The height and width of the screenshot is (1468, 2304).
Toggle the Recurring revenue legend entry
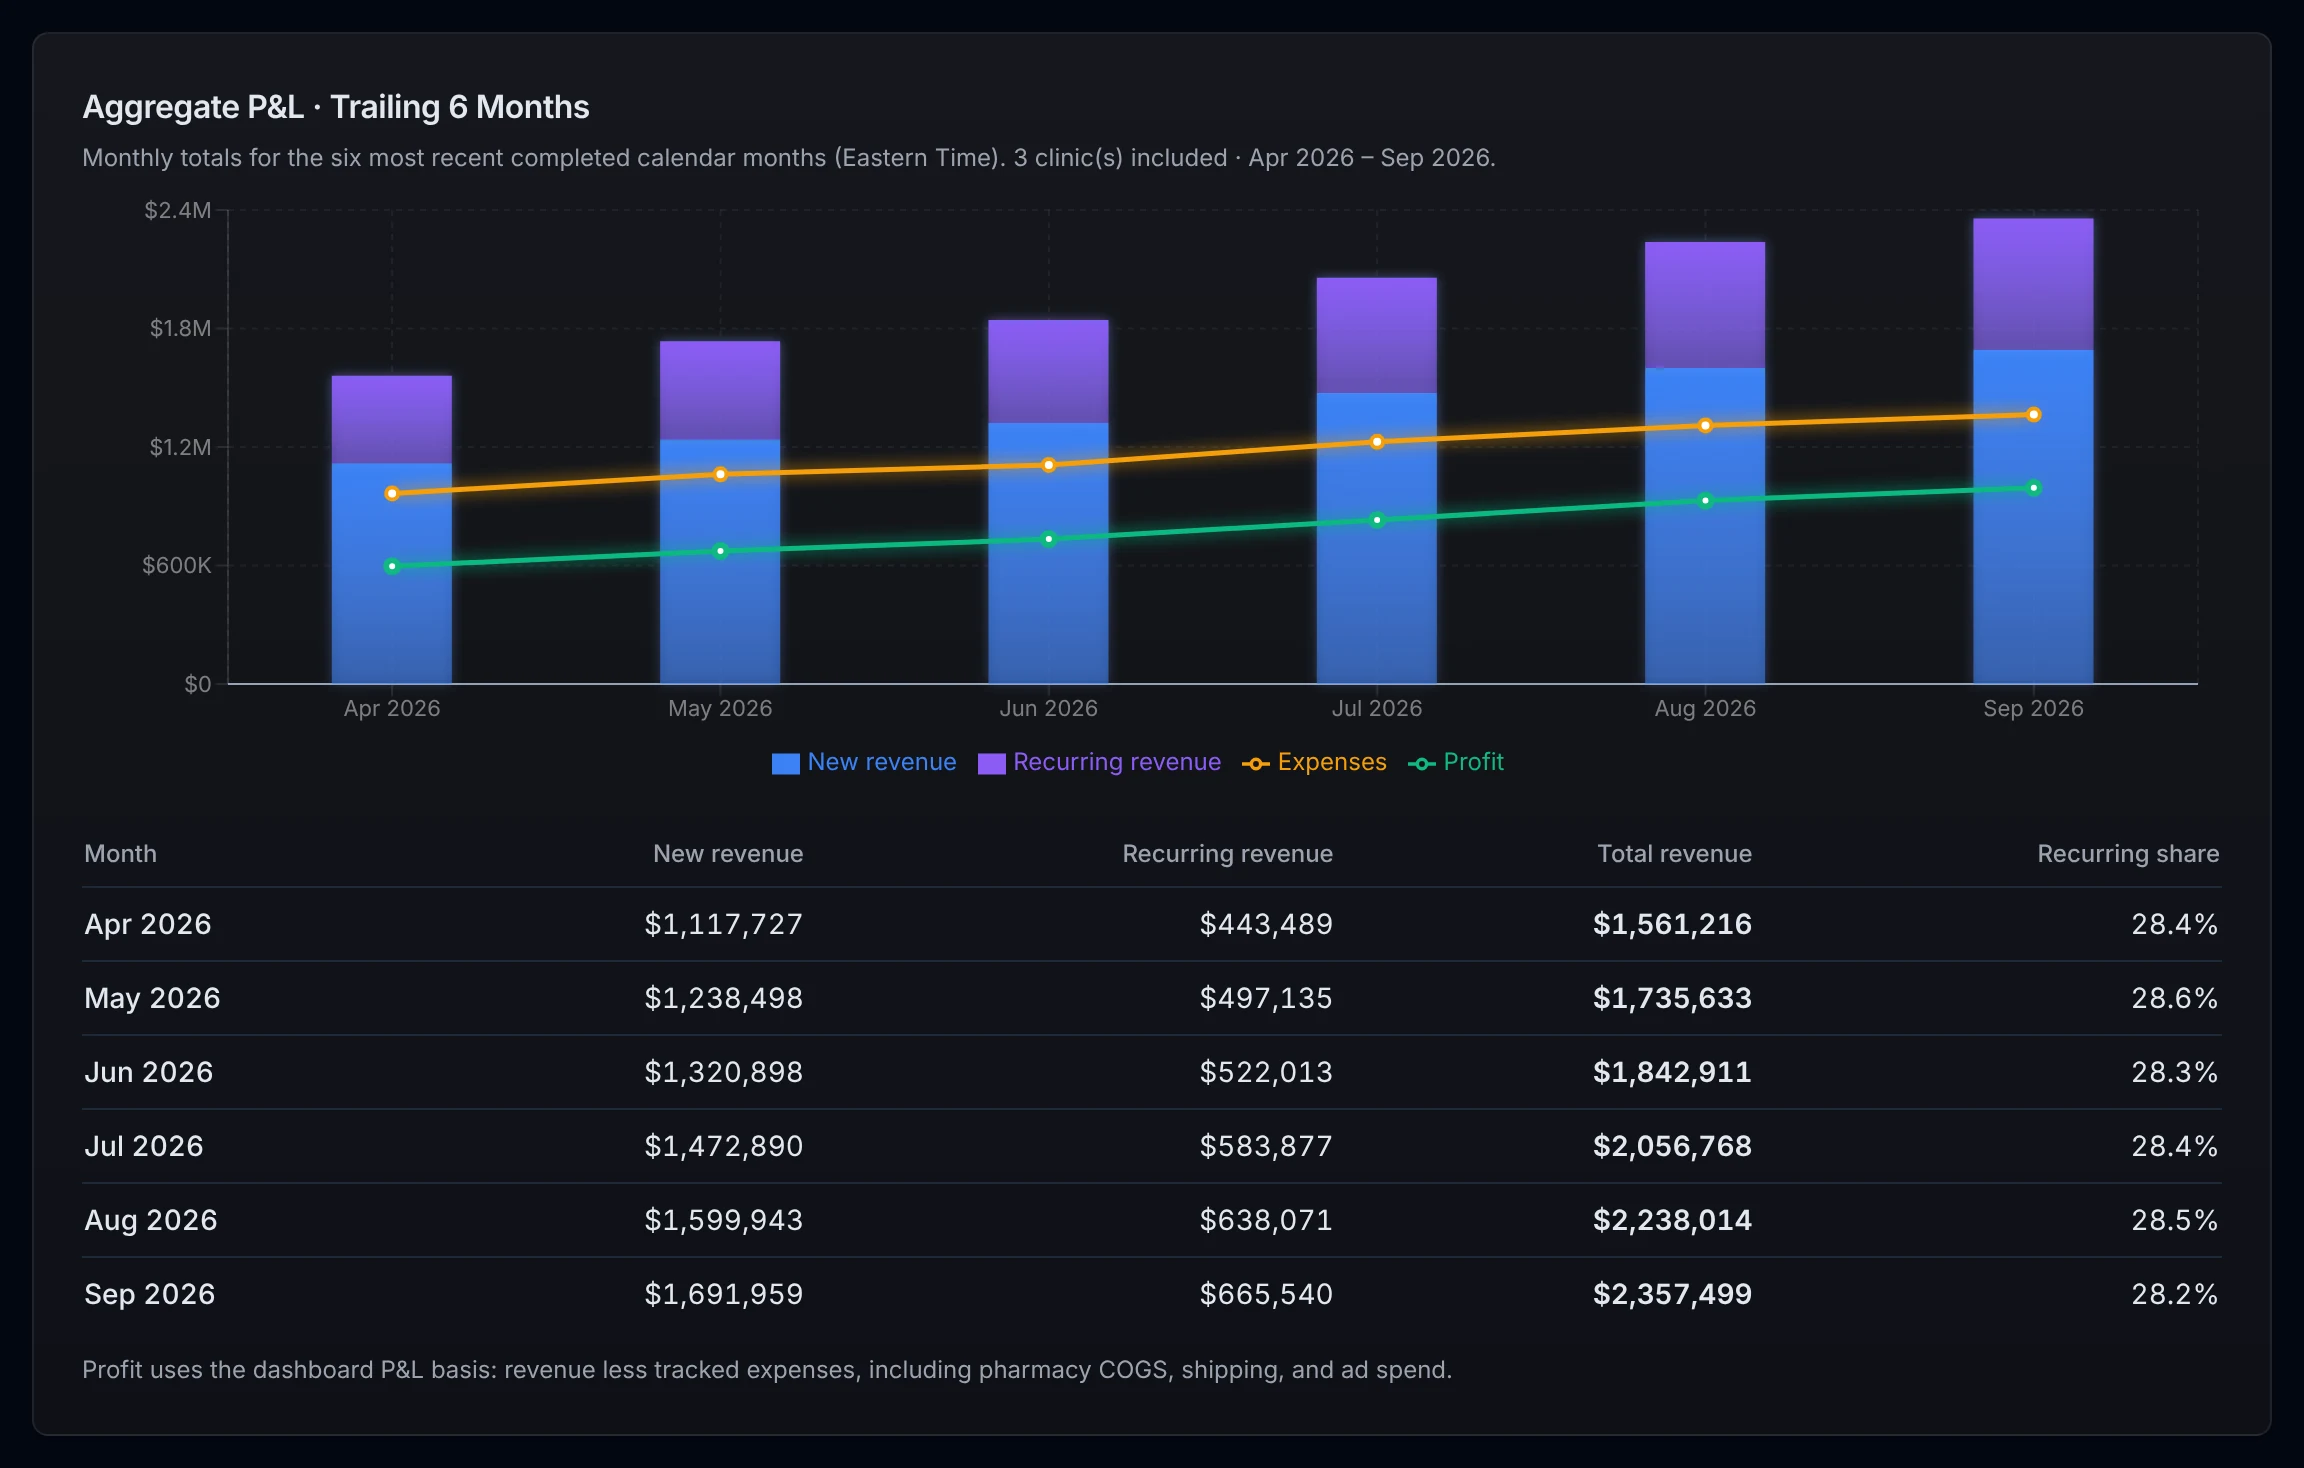click(x=1099, y=762)
